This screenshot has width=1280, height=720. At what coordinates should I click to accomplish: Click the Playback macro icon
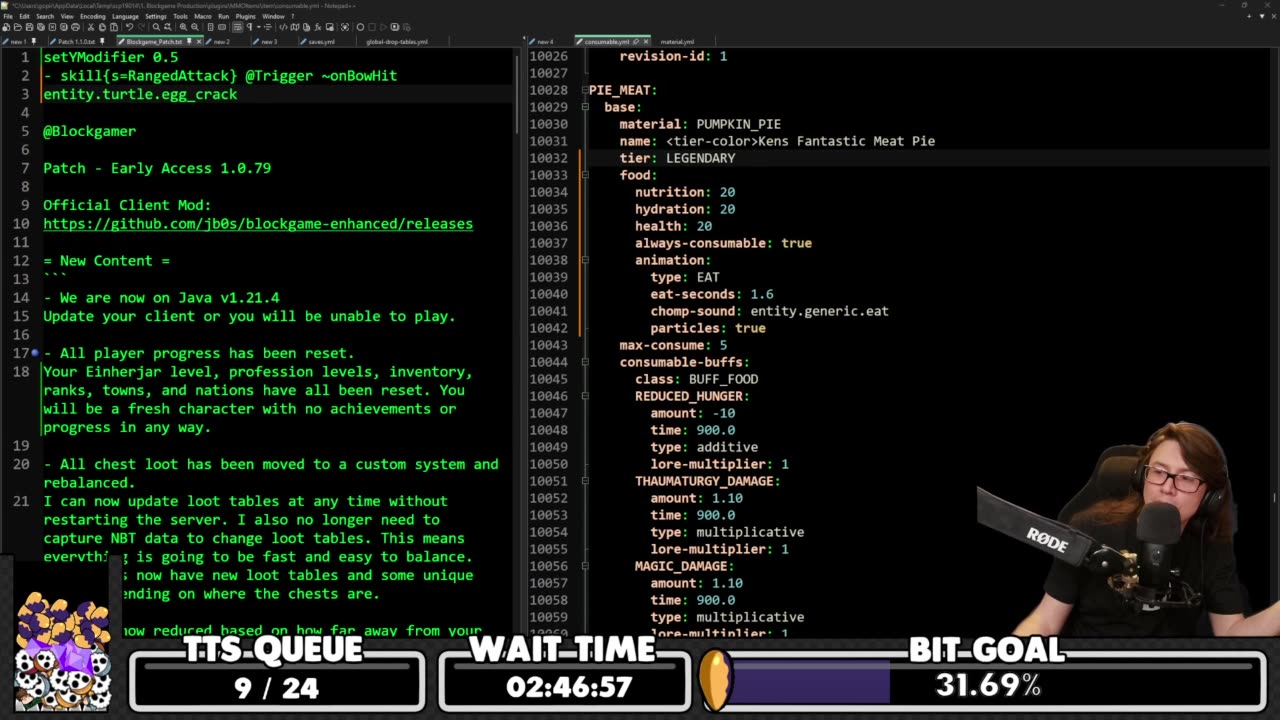tap(383, 27)
